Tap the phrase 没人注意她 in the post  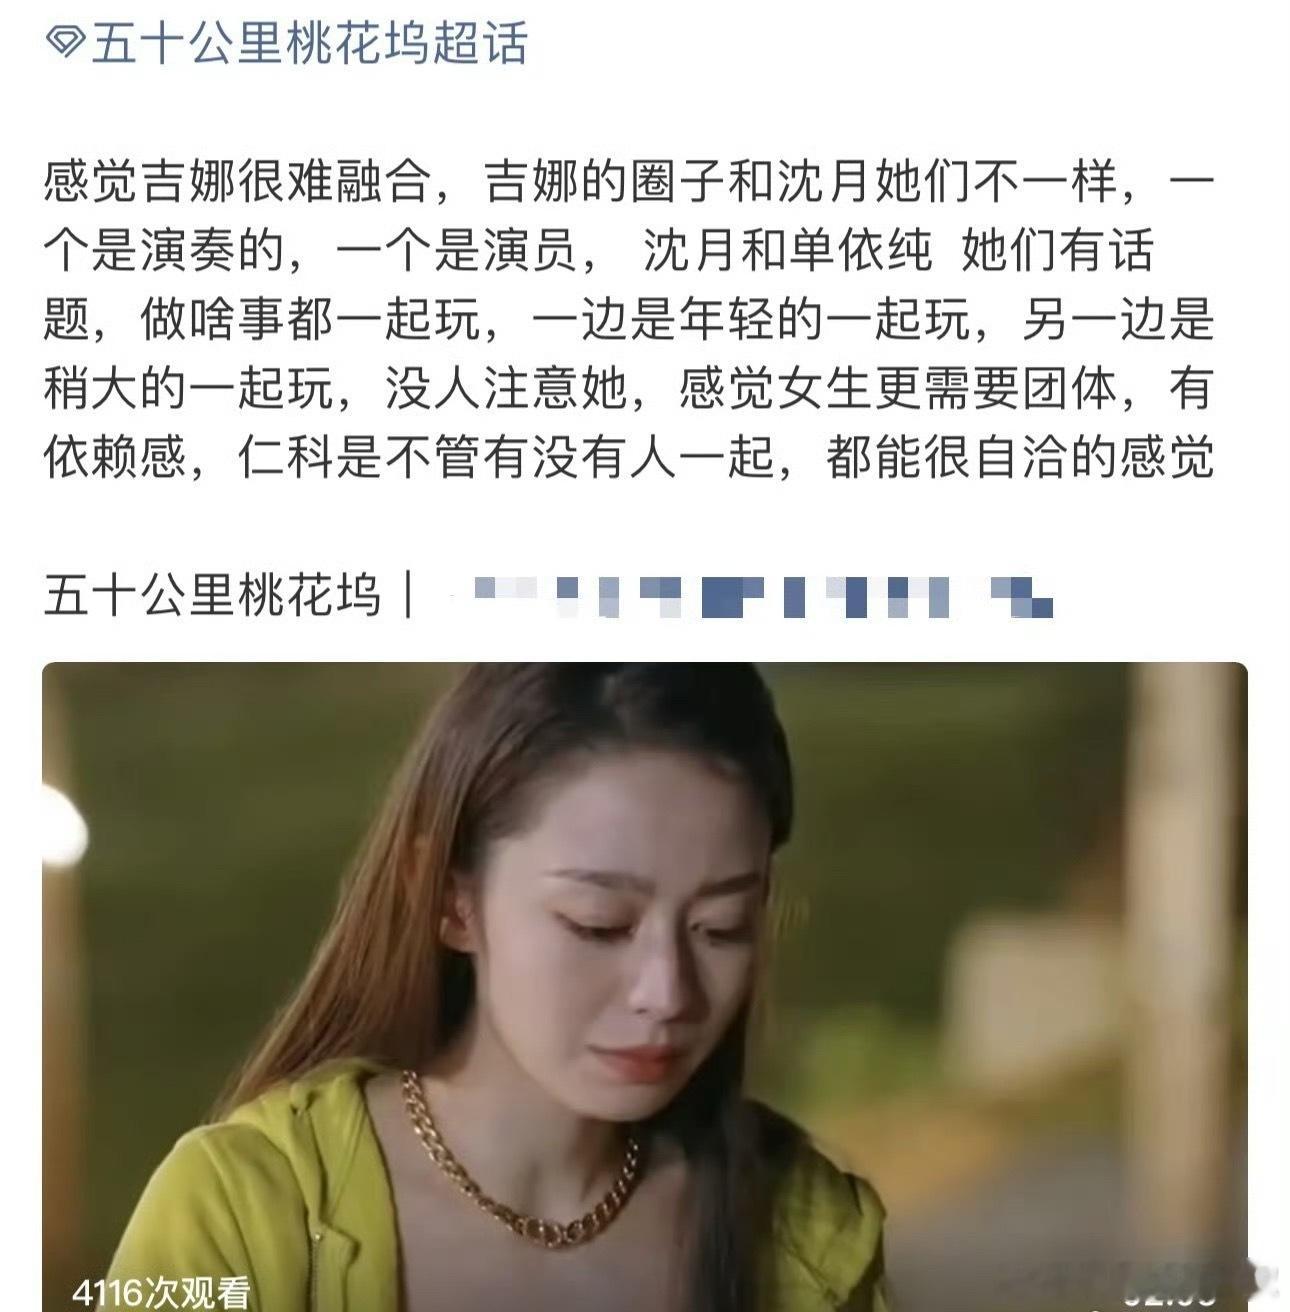506,388
